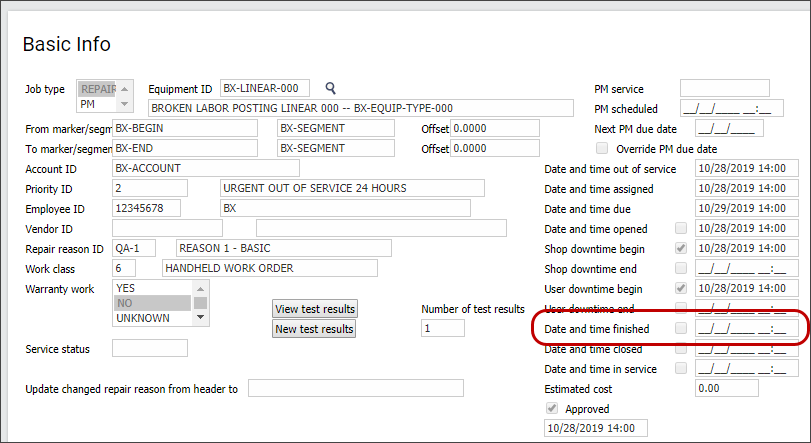Toggle the Approved checkbox
The width and height of the screenshot is (811, 443).
click(551, 408)
